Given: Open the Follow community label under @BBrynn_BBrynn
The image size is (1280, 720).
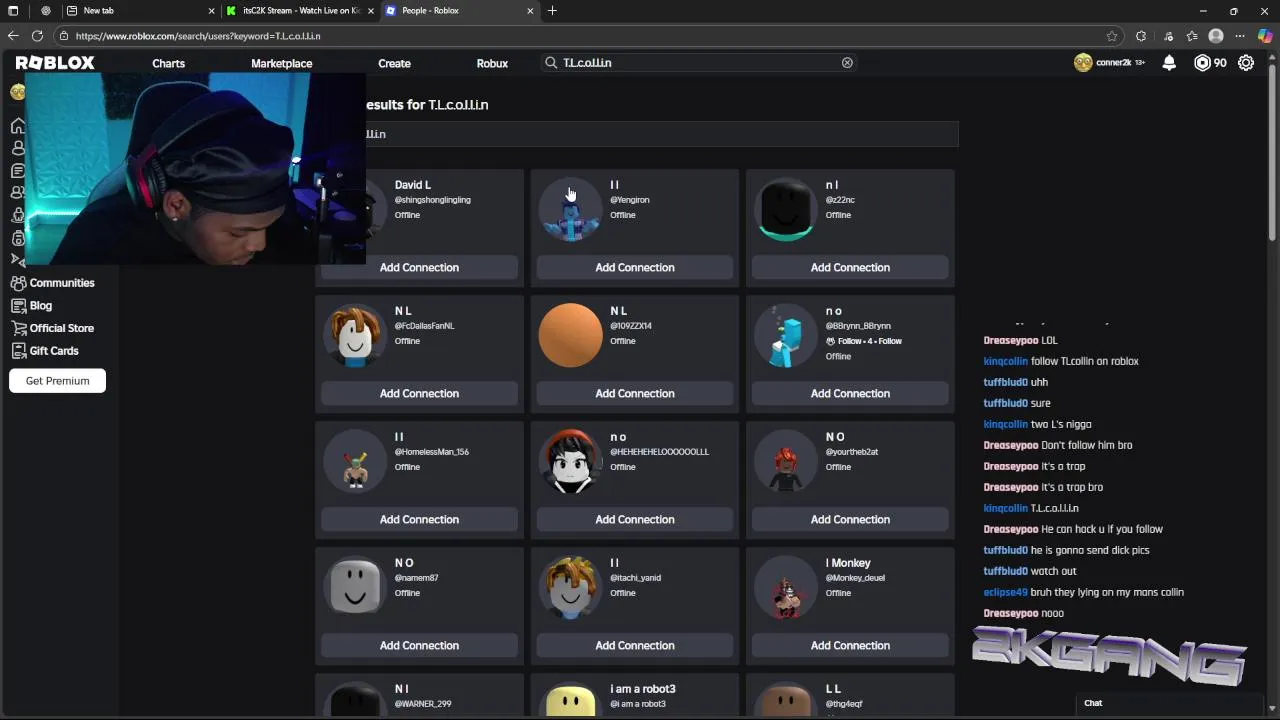Looking at the screenshot, I should 865,341.
